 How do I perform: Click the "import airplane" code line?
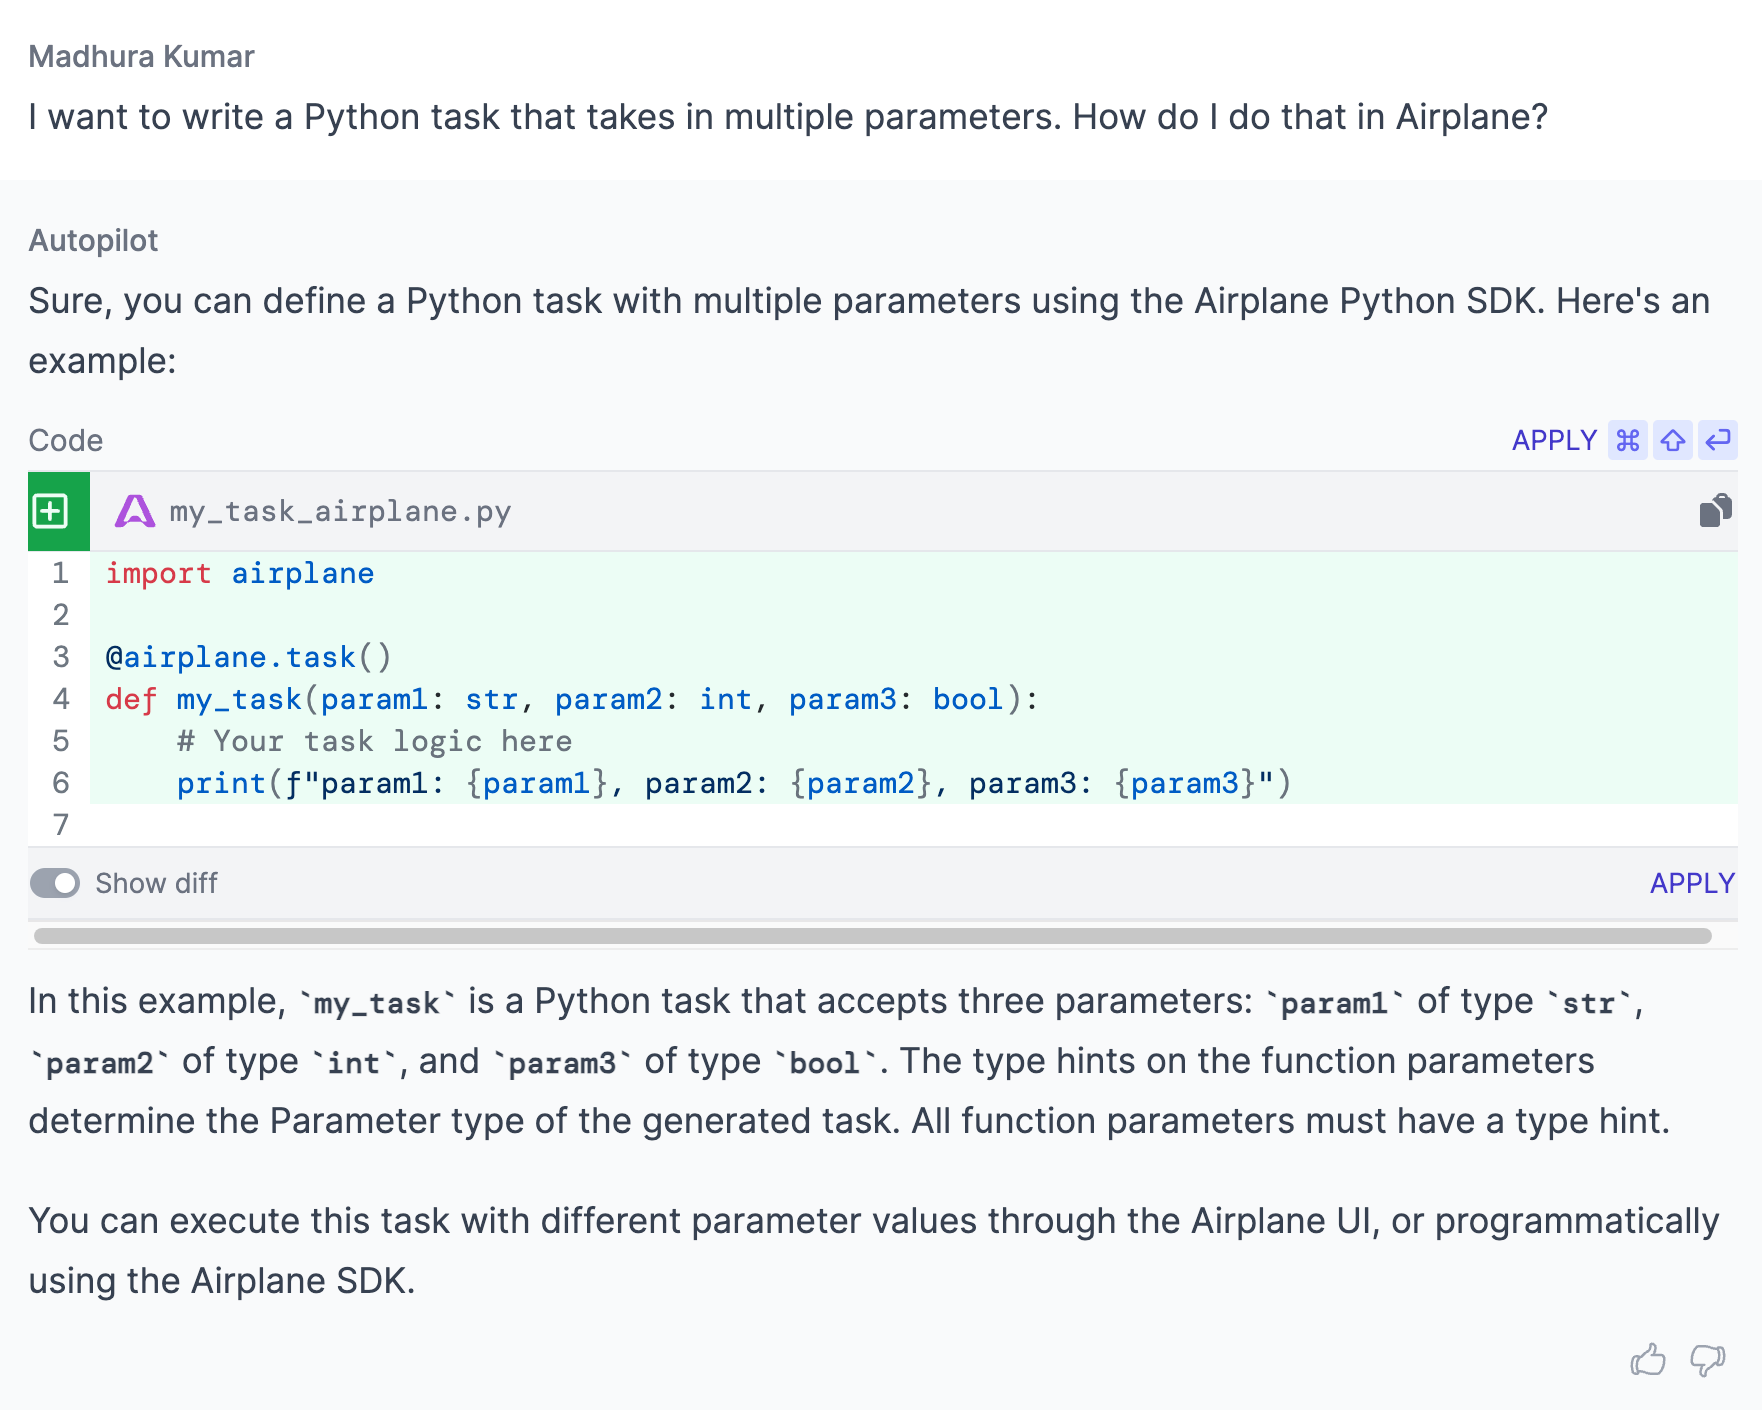click(240, 573)
